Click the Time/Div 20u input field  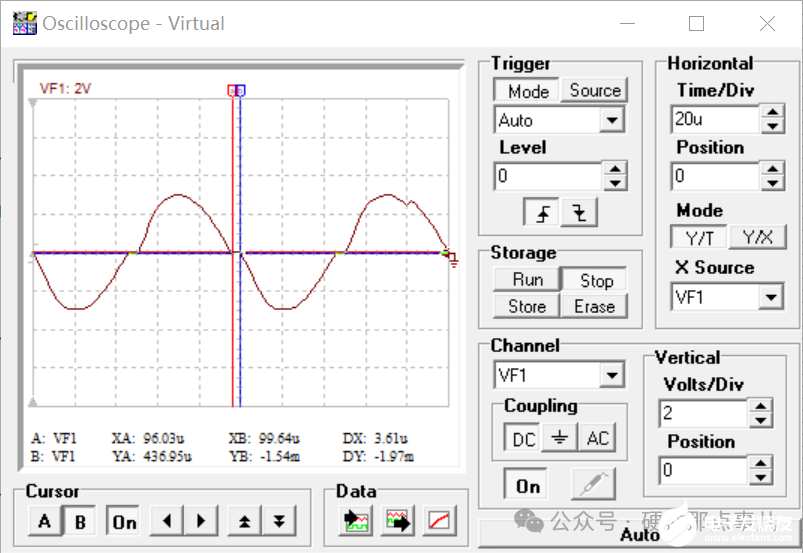coord(715,119)
